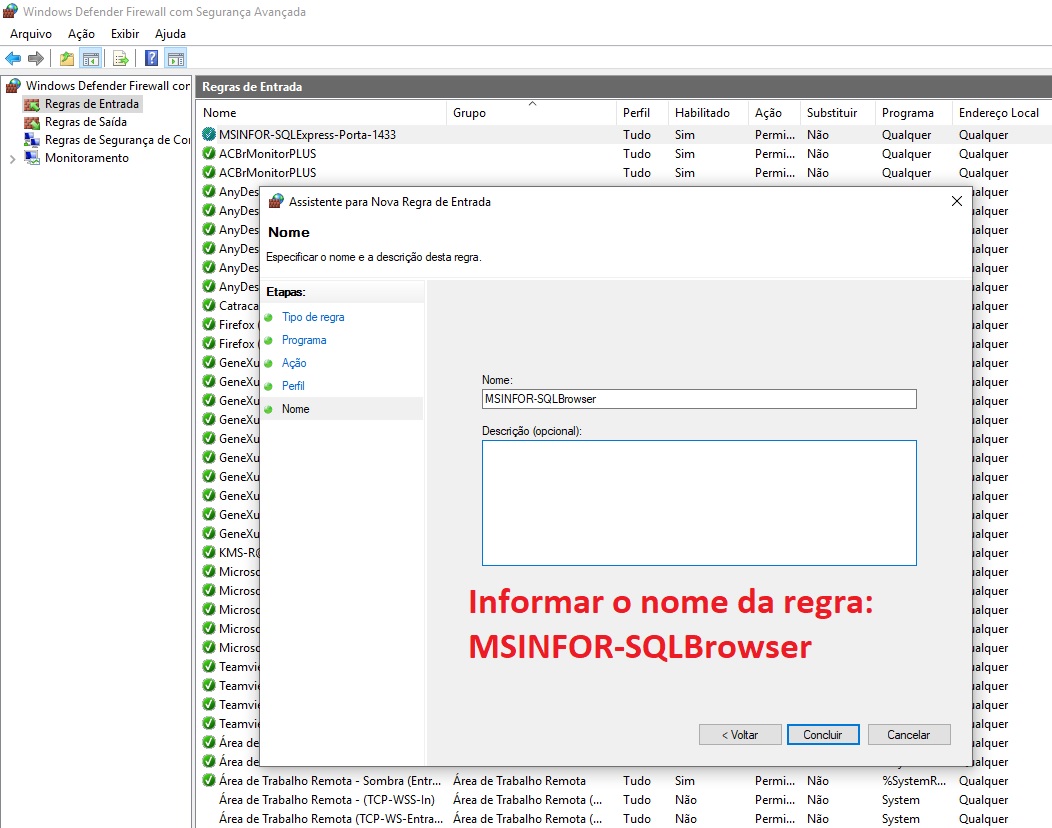Sort by the Programa column header
Screen dimensions: 1052x828
tap(914, 113)
